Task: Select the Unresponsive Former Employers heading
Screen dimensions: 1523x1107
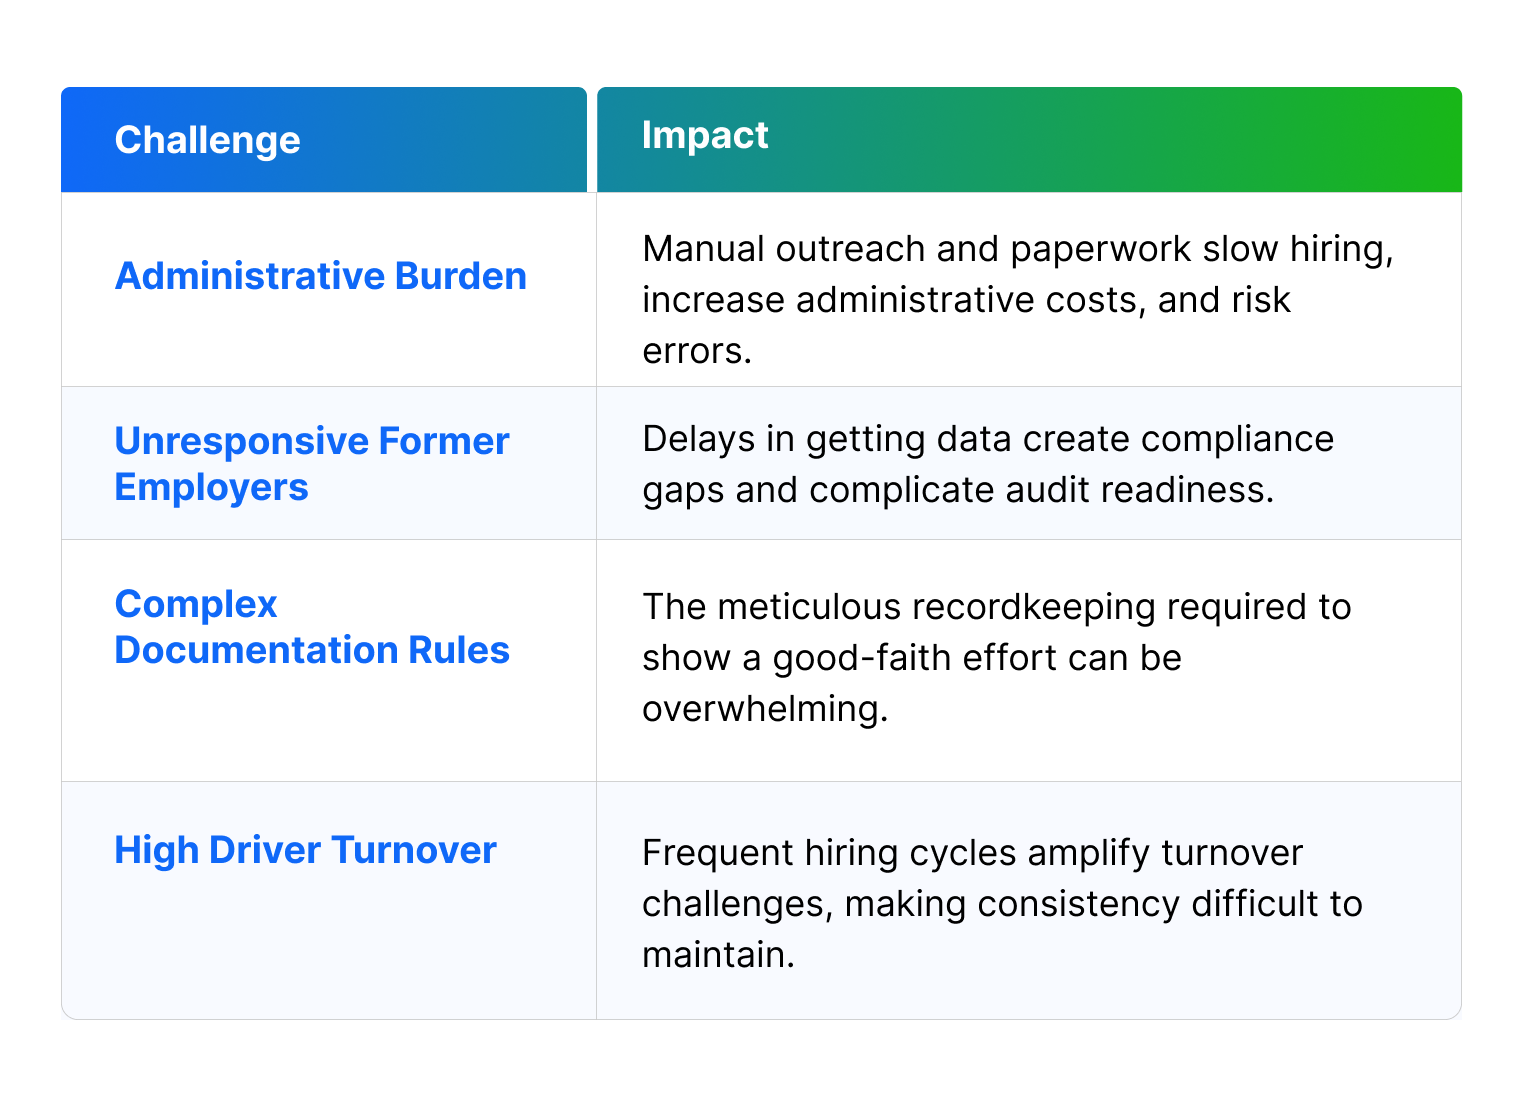Action: point(311,464)
